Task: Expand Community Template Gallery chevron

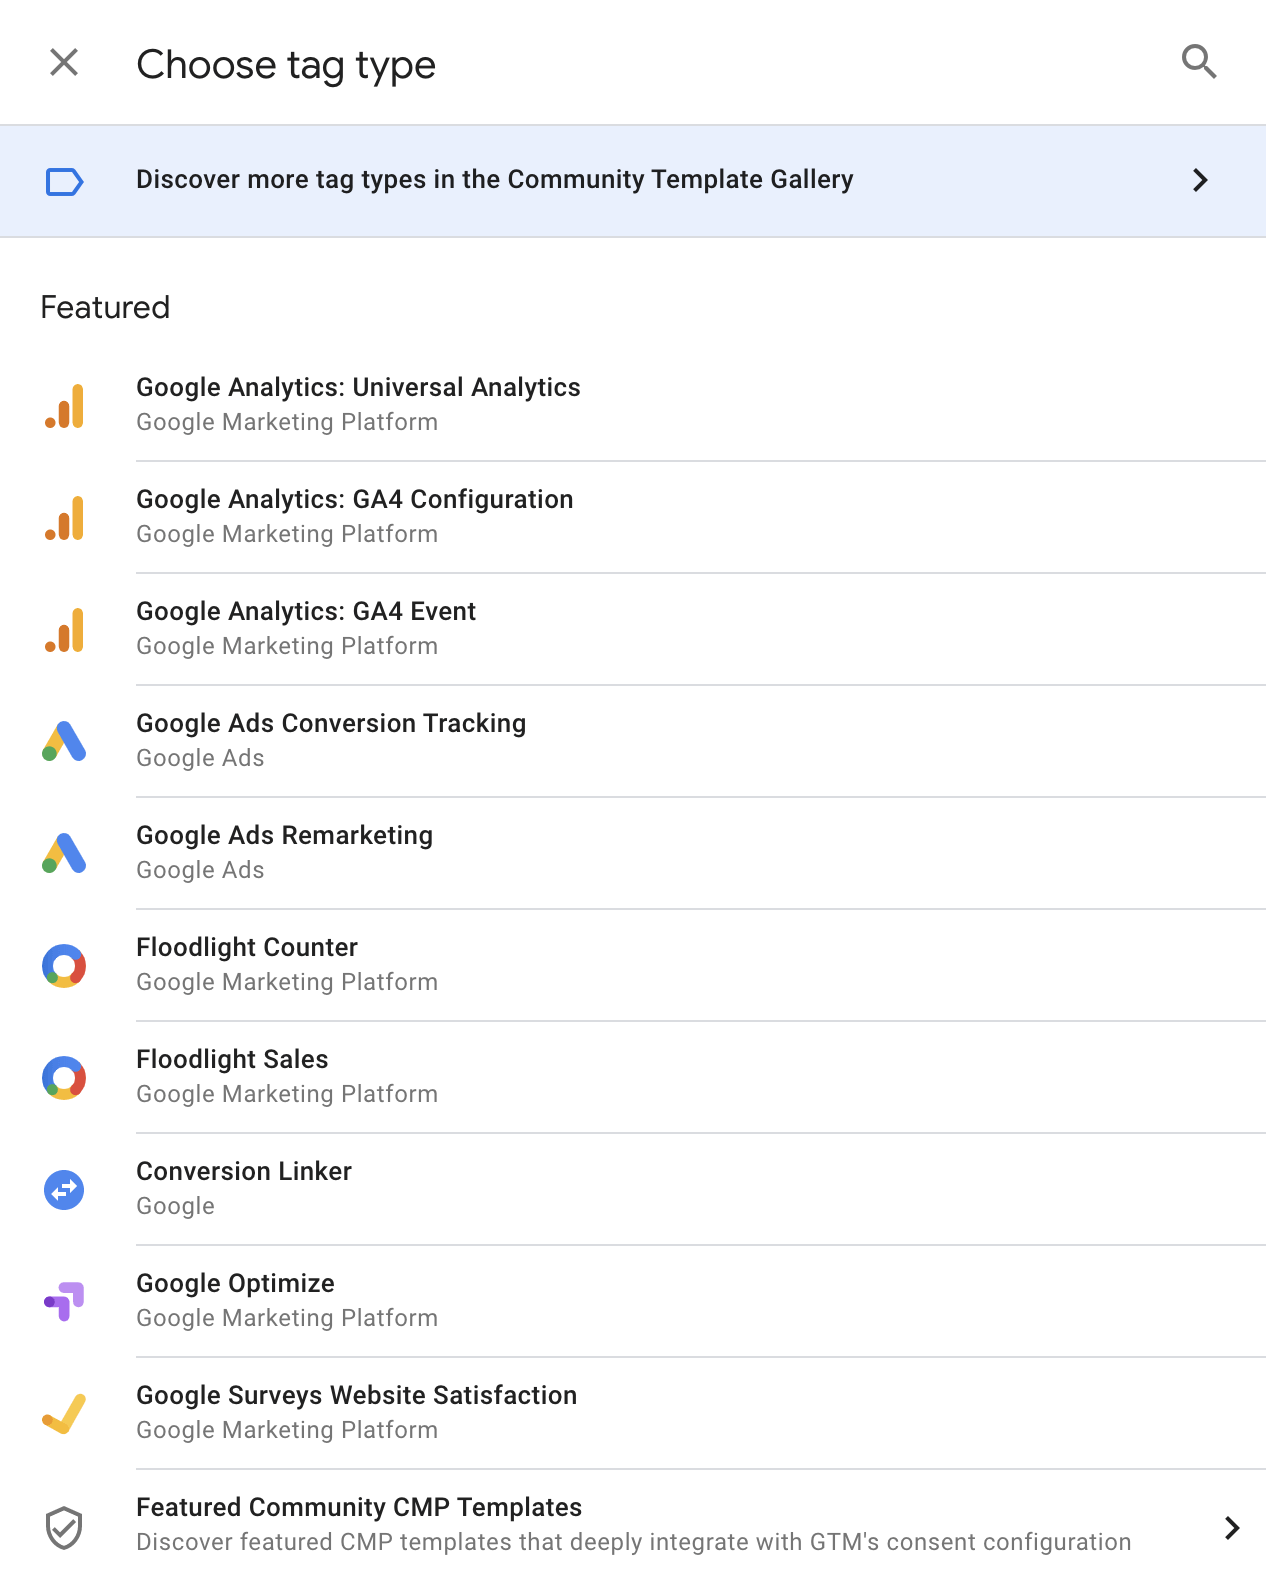Action: click(x=1200, y=180)
